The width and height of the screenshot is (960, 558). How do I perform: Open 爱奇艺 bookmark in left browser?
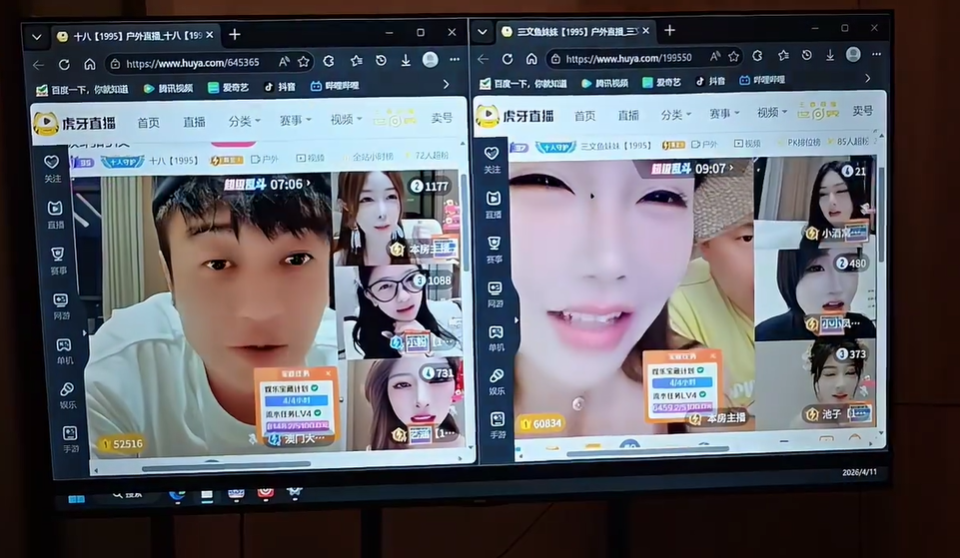(228, 88)
